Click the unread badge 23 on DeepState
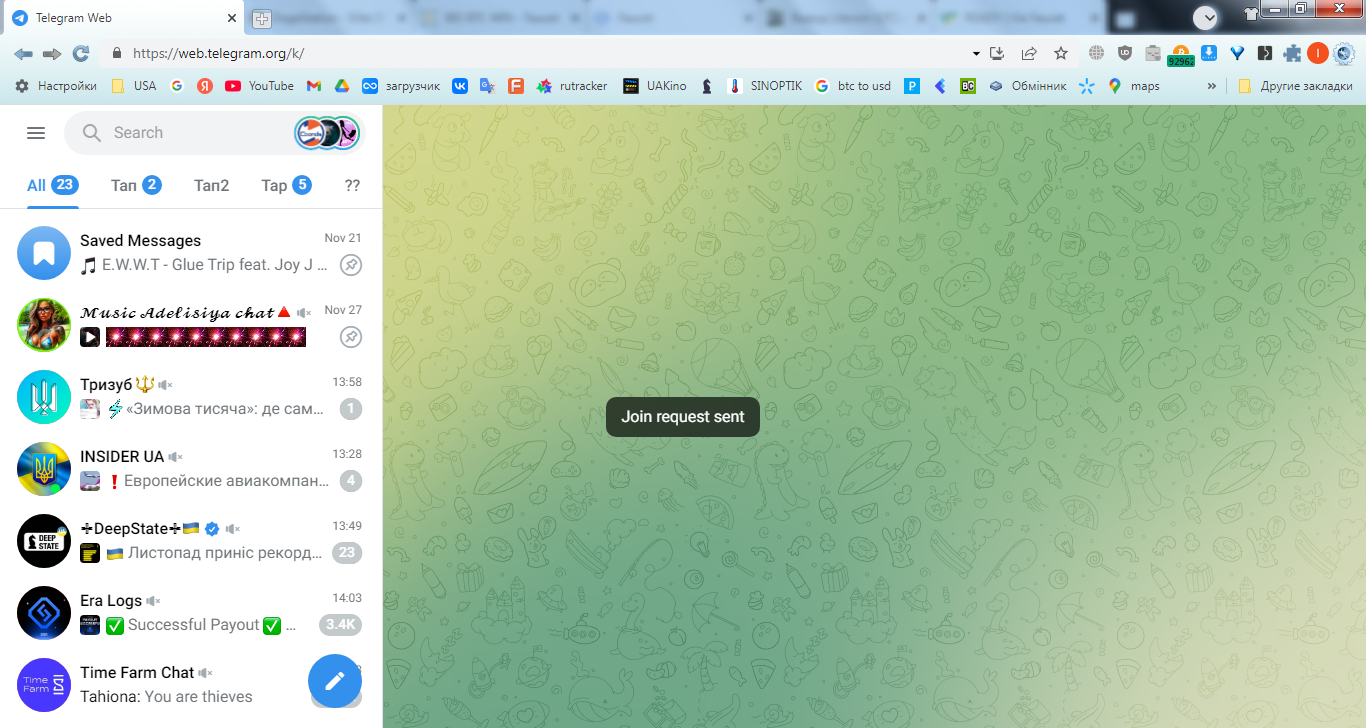 coord(347,553)
